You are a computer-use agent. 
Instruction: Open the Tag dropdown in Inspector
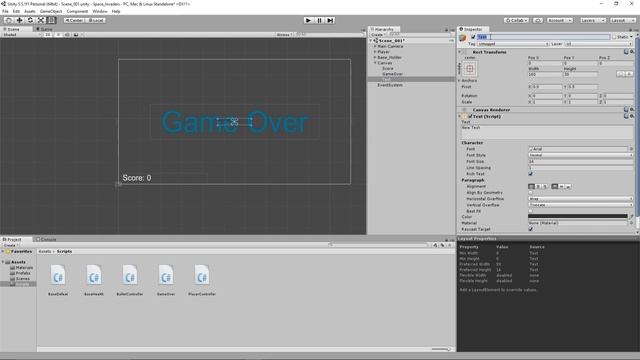click(x=513, y=44)
